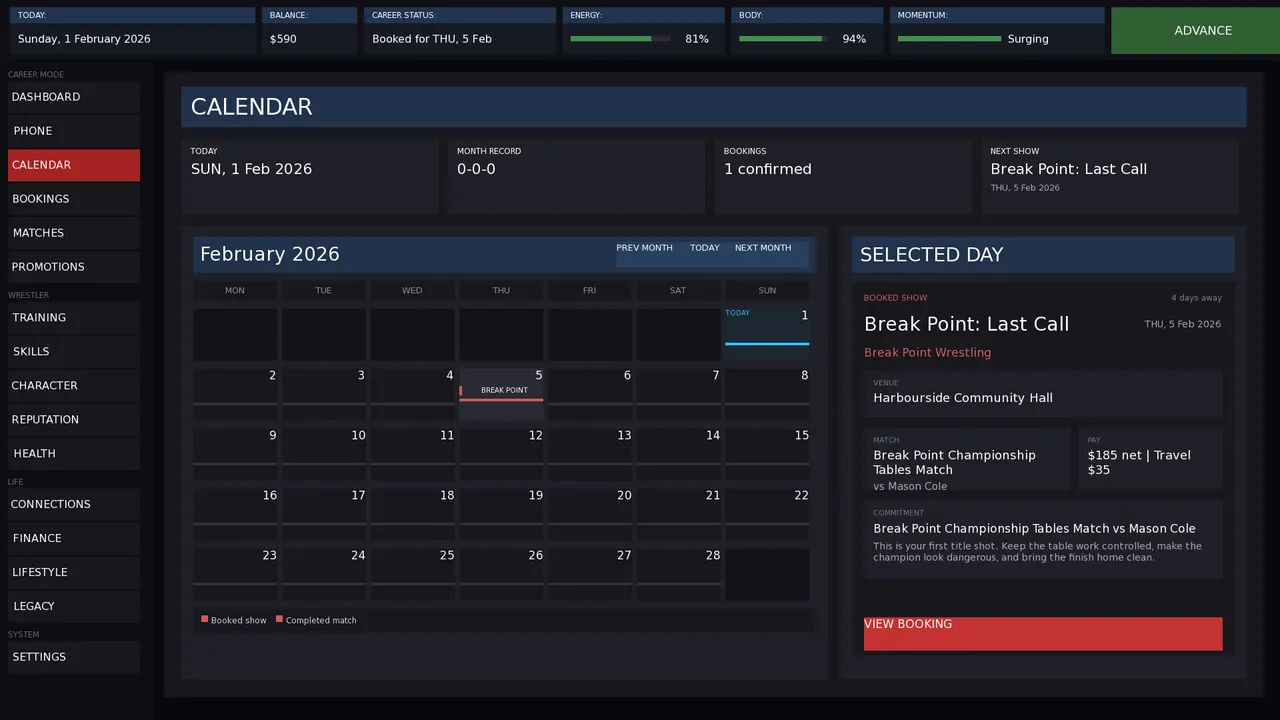1280x720 pixels.
Task: Go to the Bookings page
Action: click(x=74, y=199)
